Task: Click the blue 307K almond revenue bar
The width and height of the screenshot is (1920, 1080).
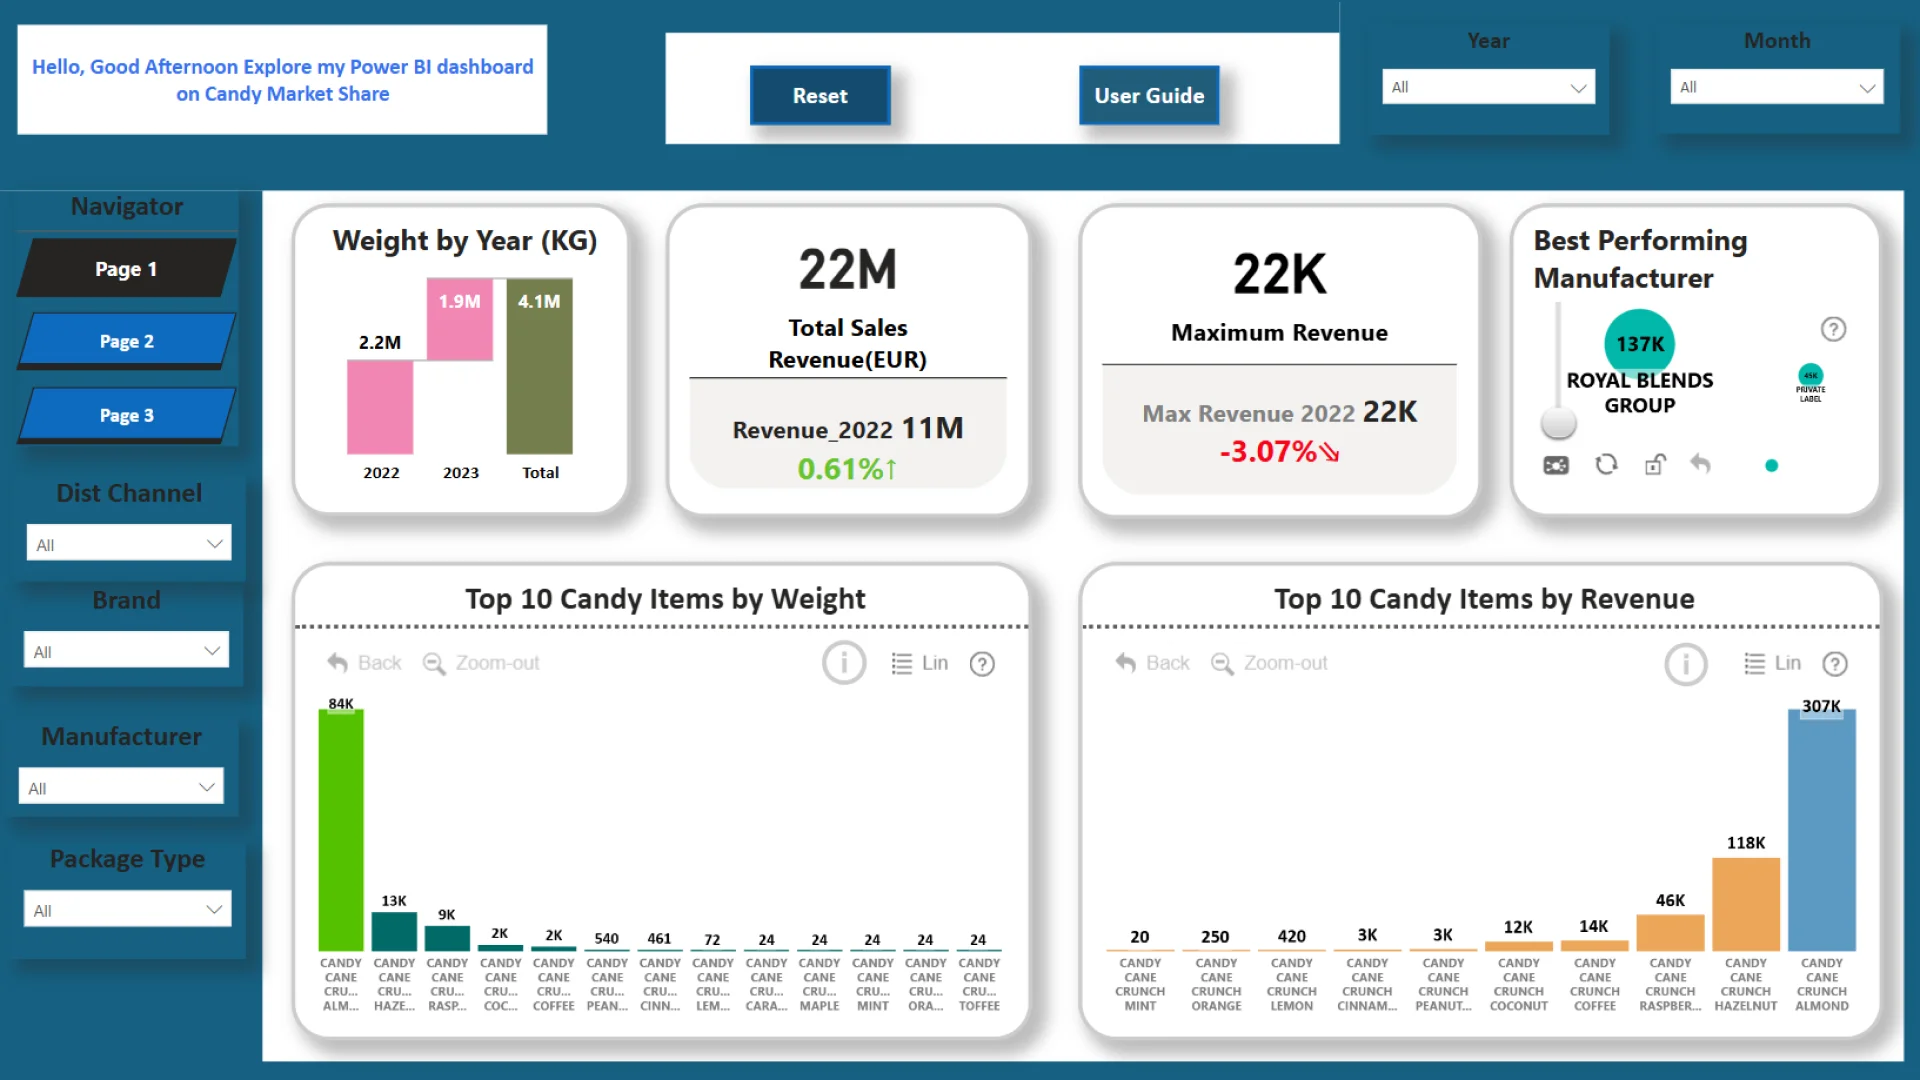Action: click(1822, 830)
